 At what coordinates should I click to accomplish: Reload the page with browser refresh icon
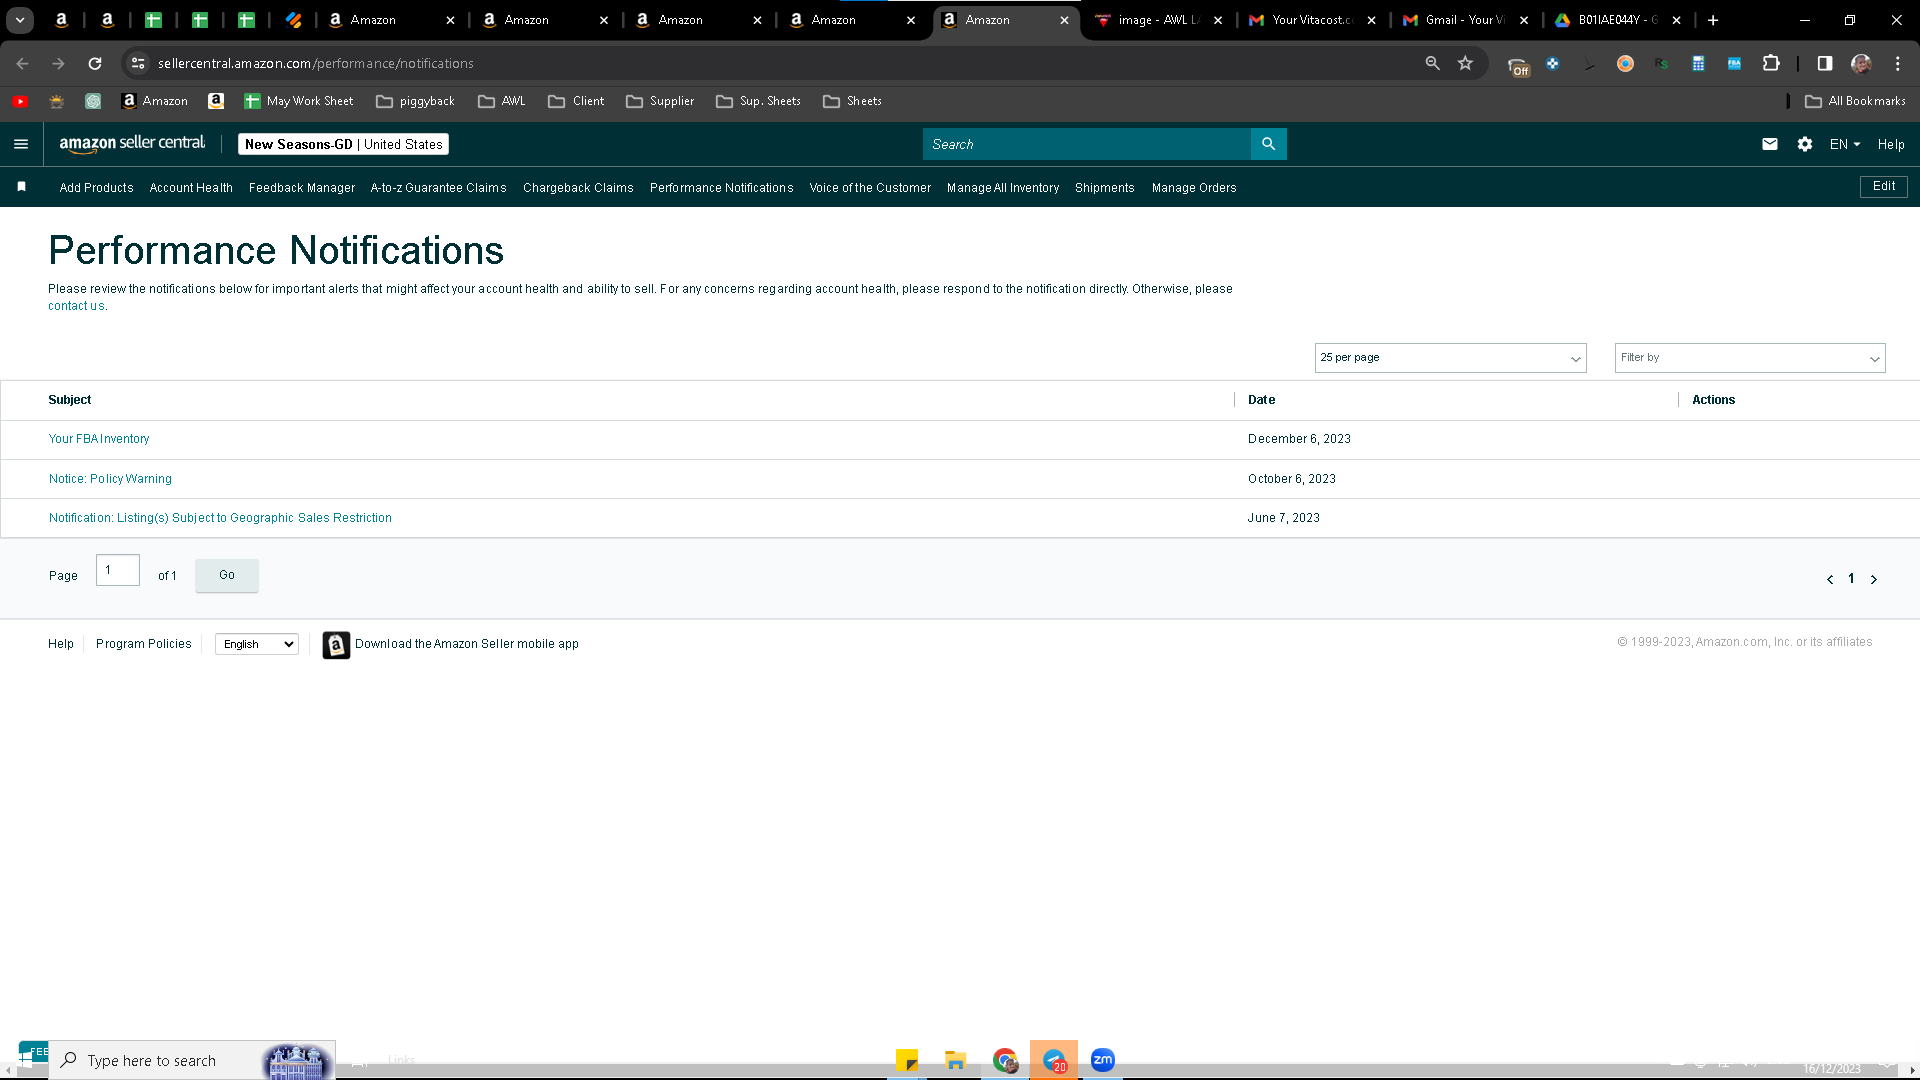click(95, 63)
